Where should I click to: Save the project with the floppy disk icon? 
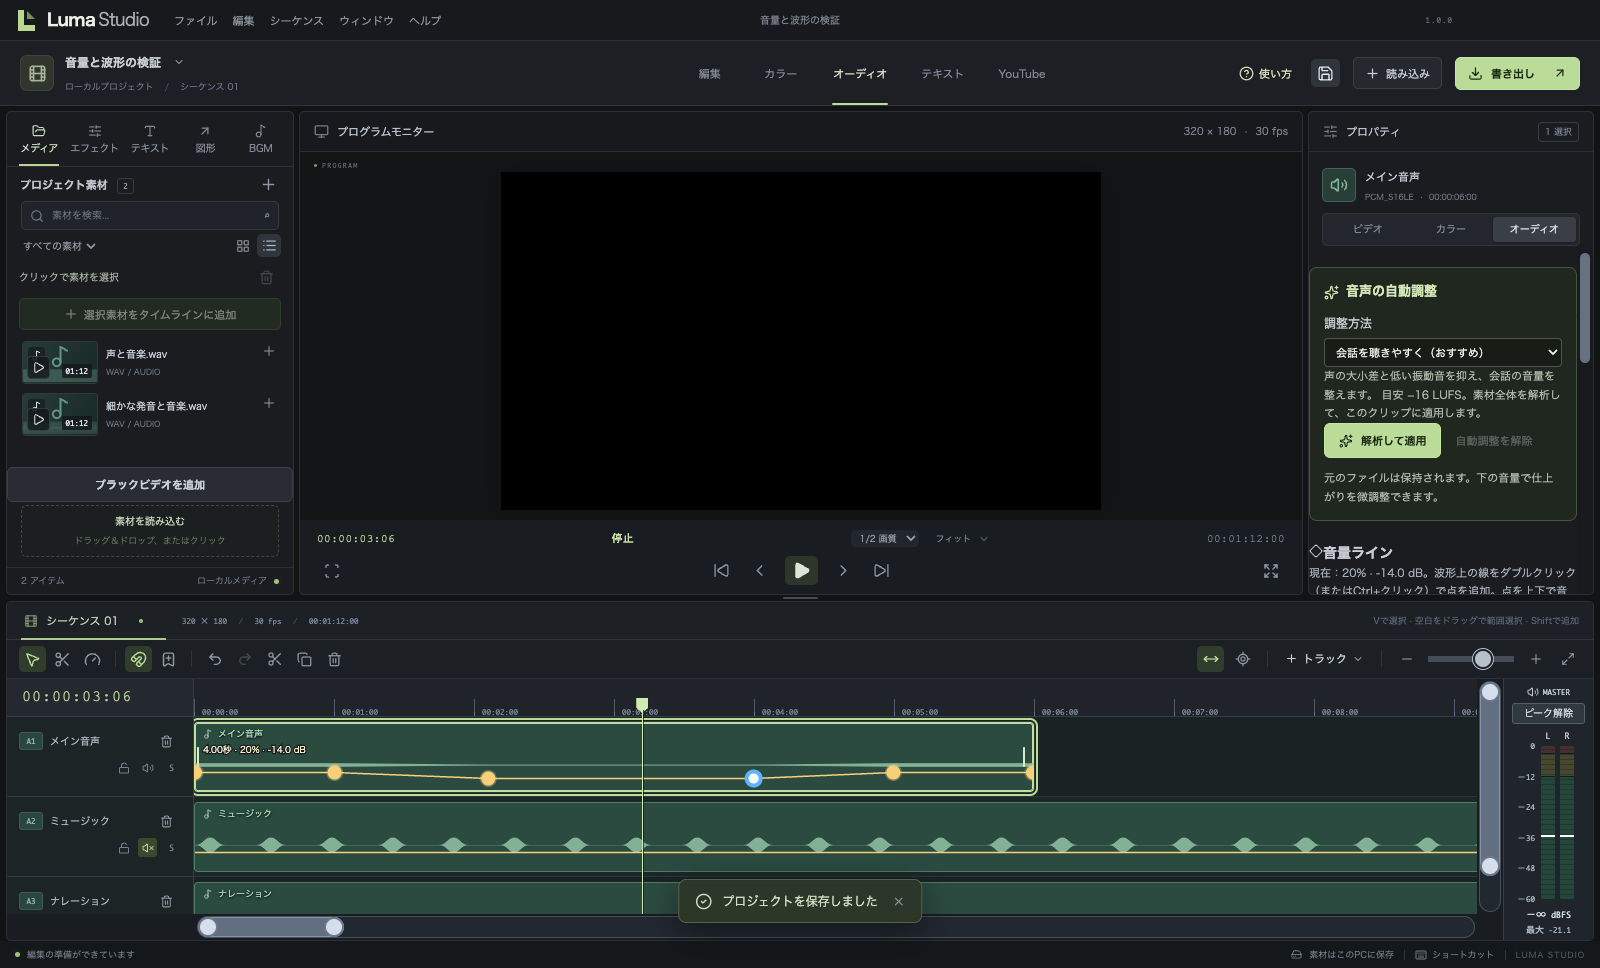[x=1325, y=73]
